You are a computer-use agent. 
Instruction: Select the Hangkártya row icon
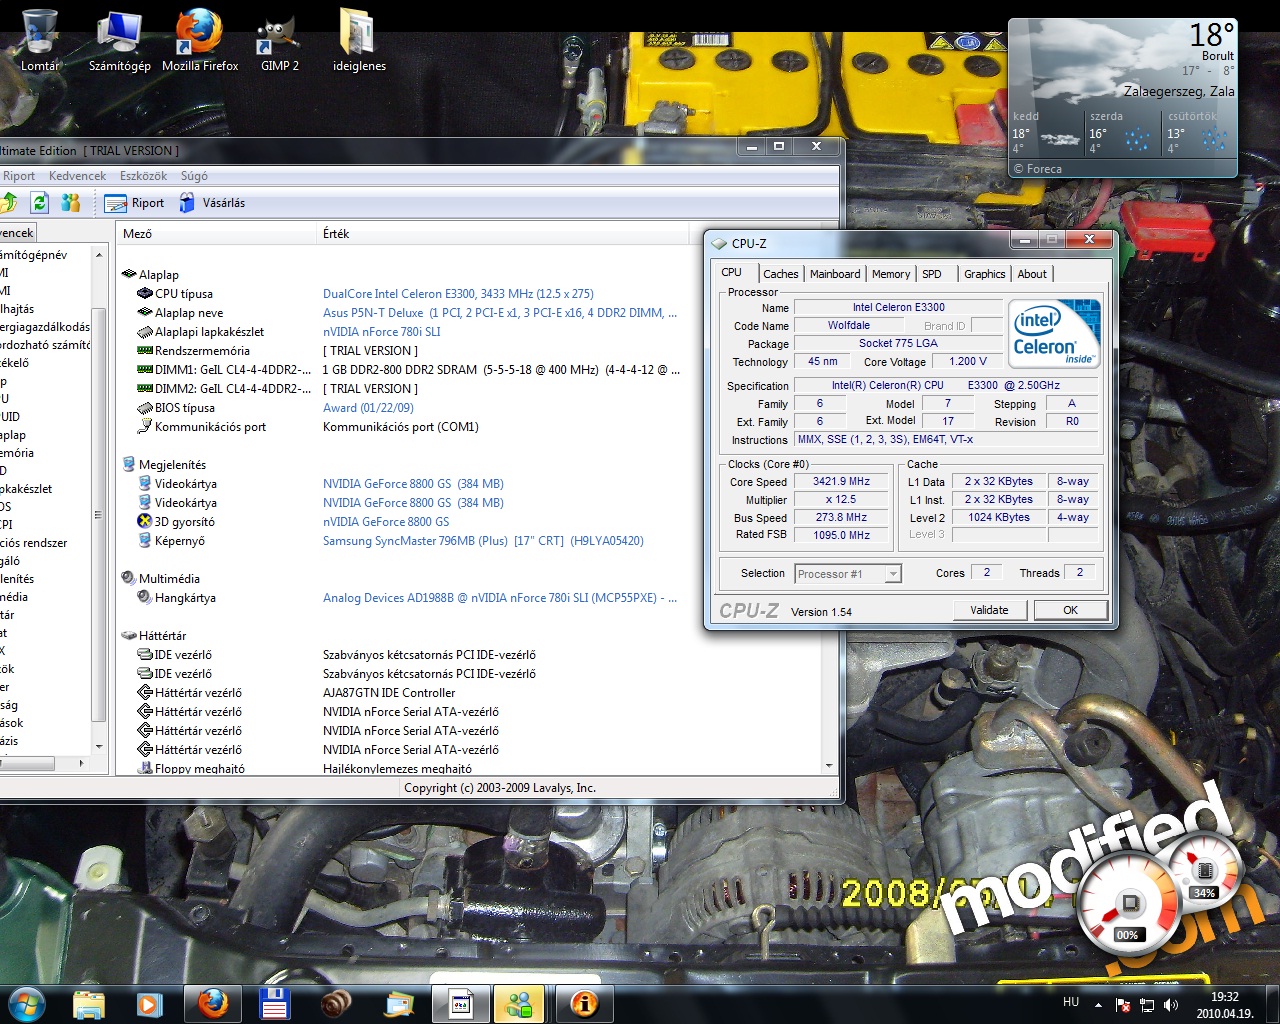(145, 598)
